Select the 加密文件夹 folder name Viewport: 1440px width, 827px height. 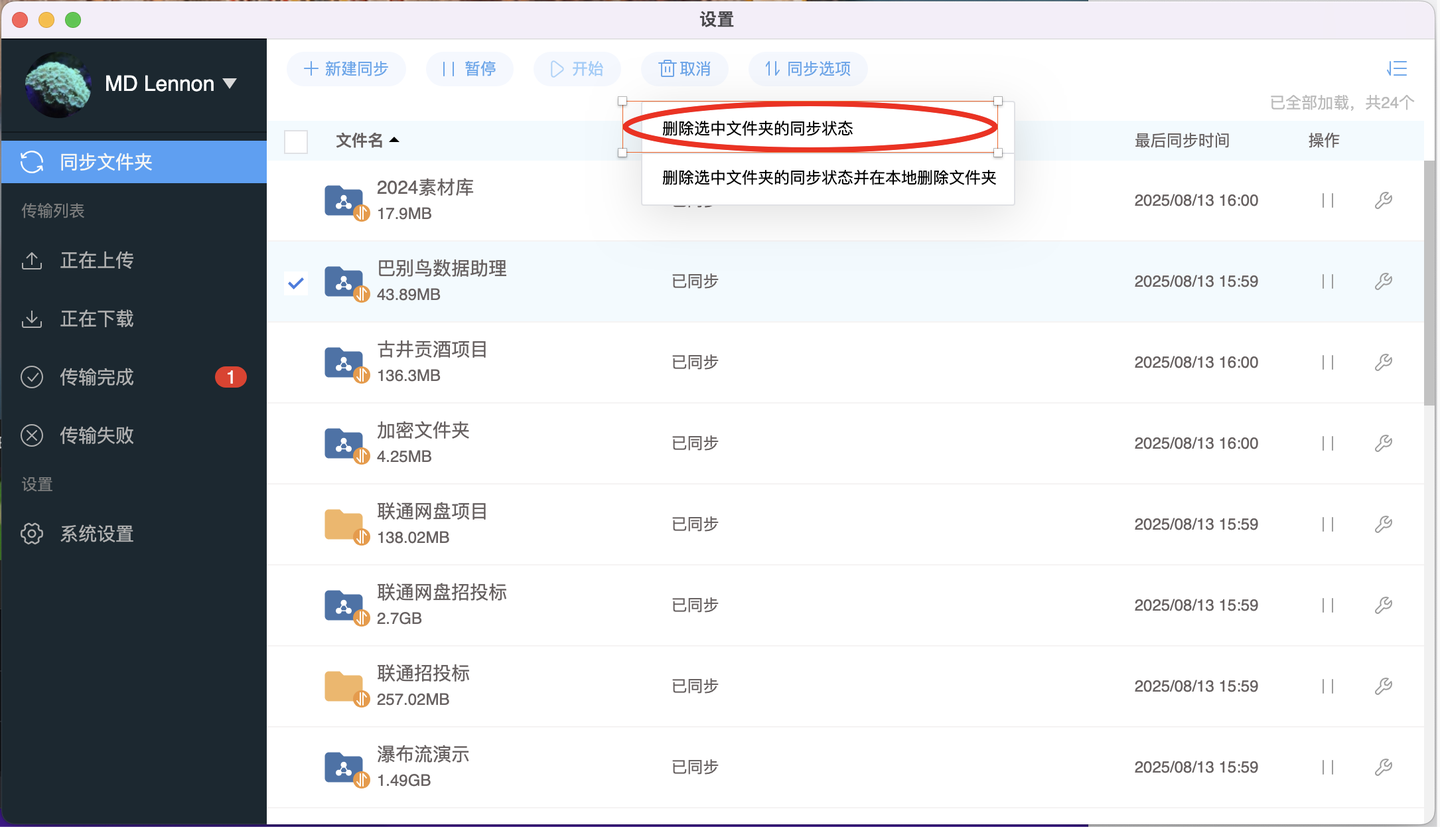coord(423,431)
